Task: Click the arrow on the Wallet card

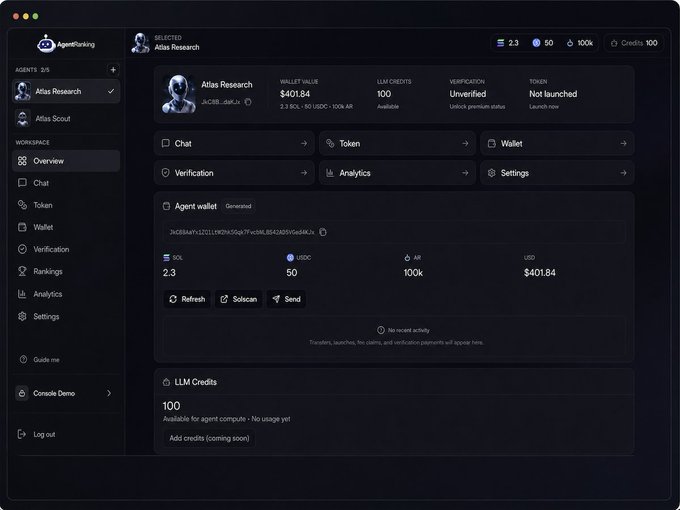Action: tap(623, 144)
